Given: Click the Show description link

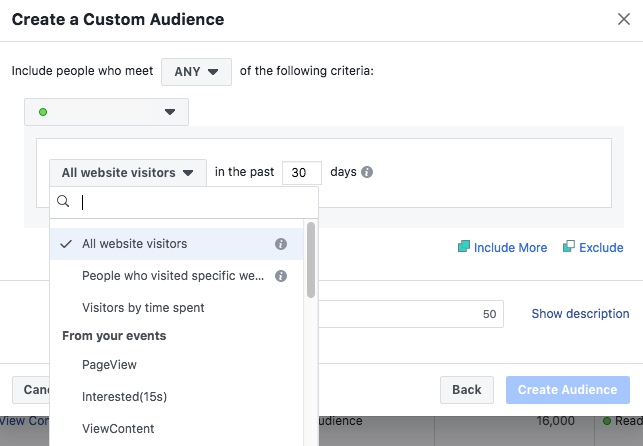Looking at the screenshot, I should [x=580, y=314].
